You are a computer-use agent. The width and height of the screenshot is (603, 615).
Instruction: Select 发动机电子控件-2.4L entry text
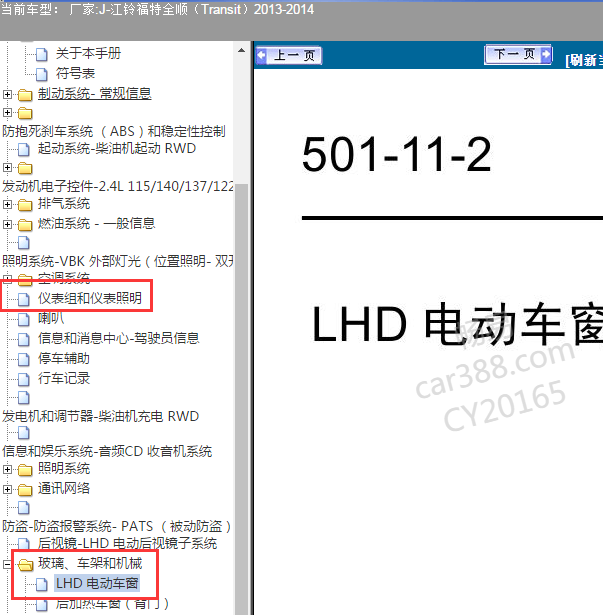pos(118,186)
